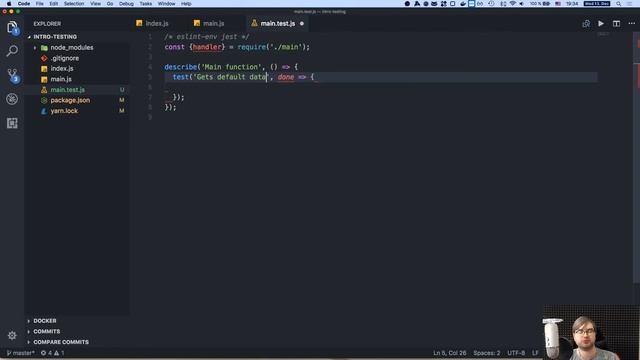Open the Manage gear settings menu
Viewport: 640px width, 360px height.
(x=12, y=336)
